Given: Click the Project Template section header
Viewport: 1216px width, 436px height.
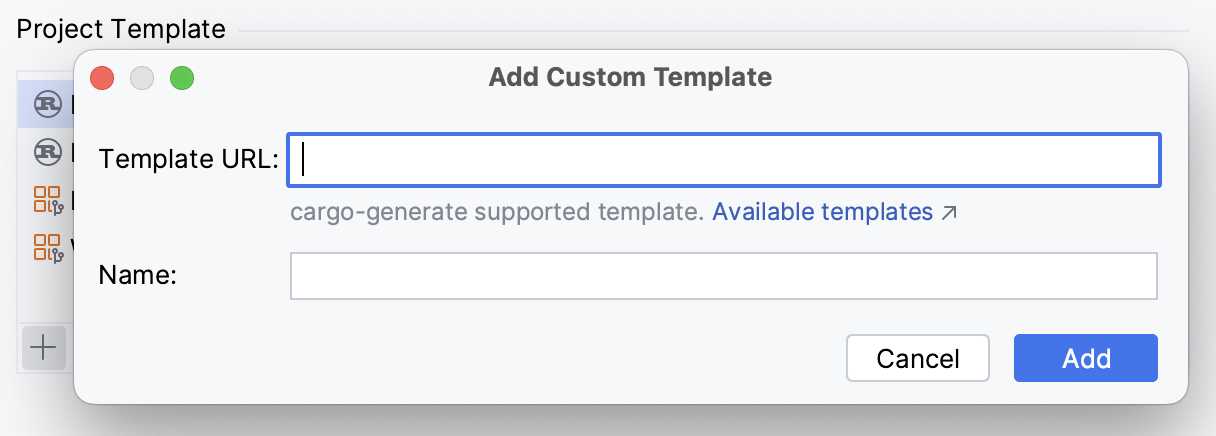Looking at the screenshot, I should 121,29.
